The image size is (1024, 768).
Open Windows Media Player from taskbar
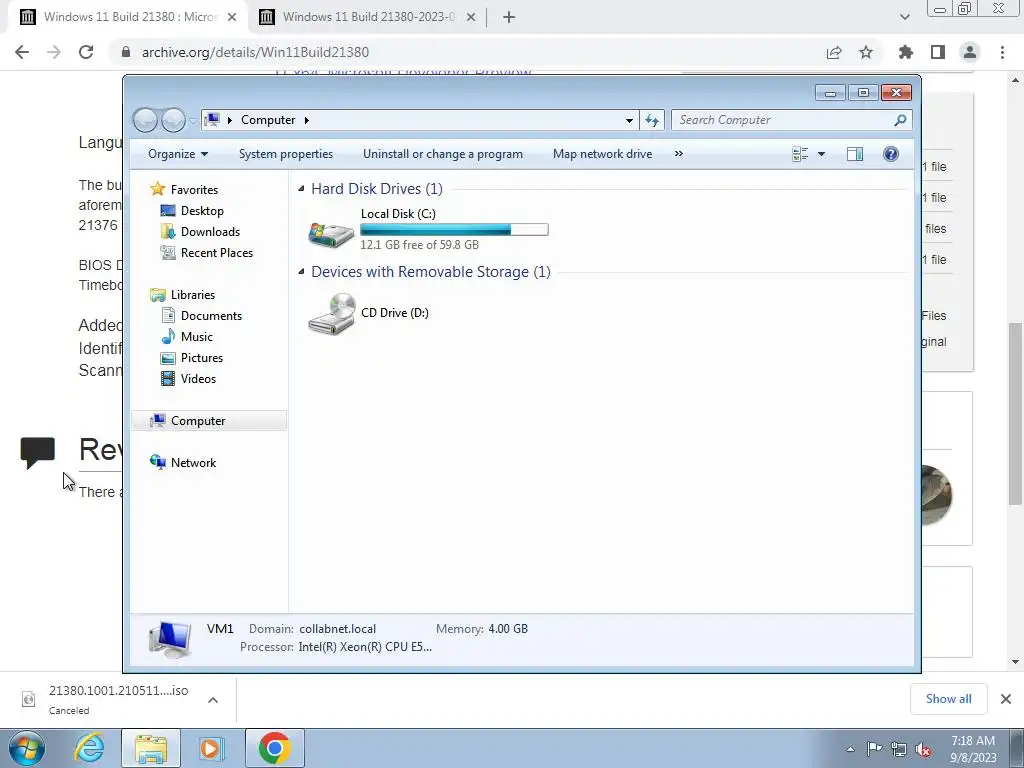coord(210,748)
